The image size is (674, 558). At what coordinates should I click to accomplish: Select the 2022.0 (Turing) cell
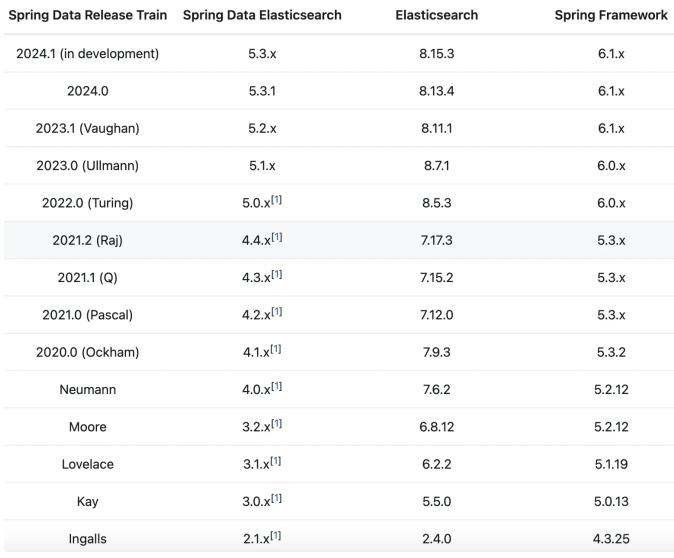tap(88, 203)
